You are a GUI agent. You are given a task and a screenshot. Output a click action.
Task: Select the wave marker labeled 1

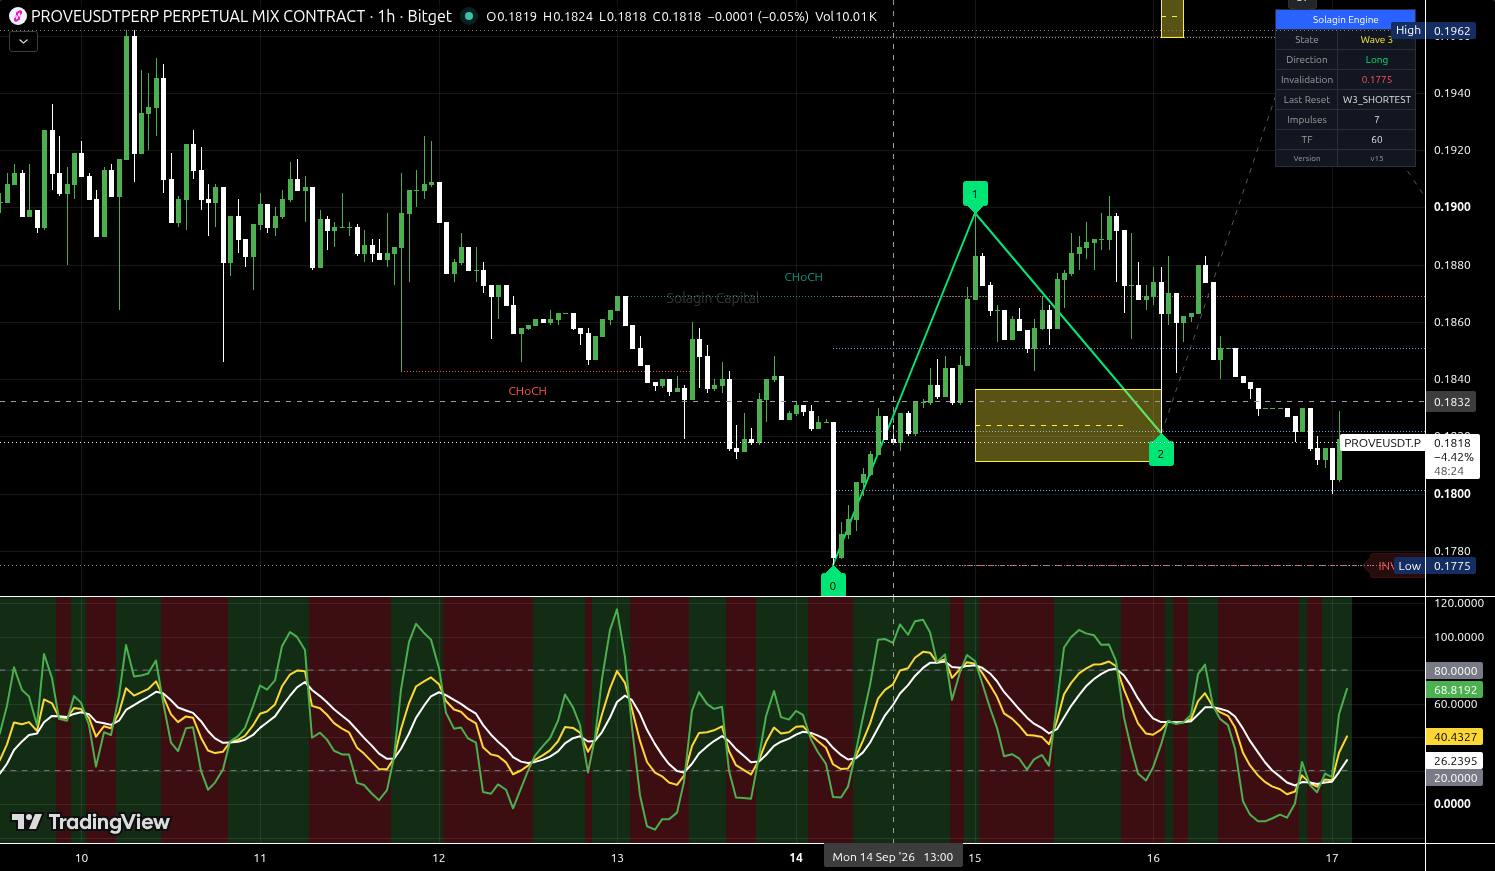pyautogui.click(x=975, y=195)
